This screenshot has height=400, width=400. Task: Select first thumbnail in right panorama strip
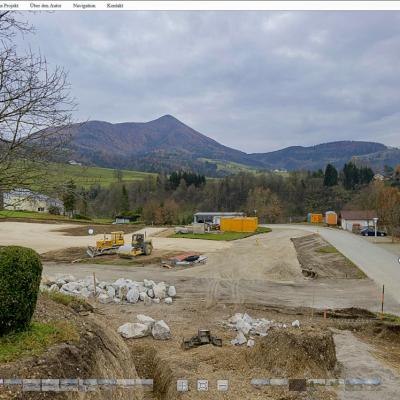pos(260,382)
